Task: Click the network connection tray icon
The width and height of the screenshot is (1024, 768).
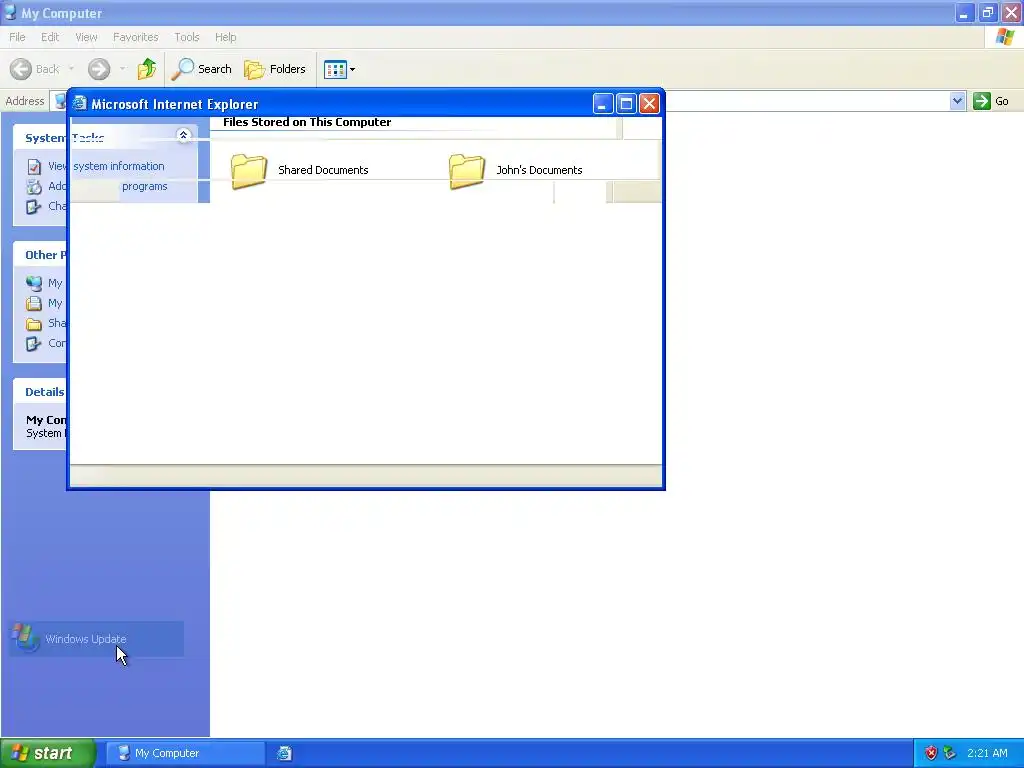Action: click(x=950, y=753)
